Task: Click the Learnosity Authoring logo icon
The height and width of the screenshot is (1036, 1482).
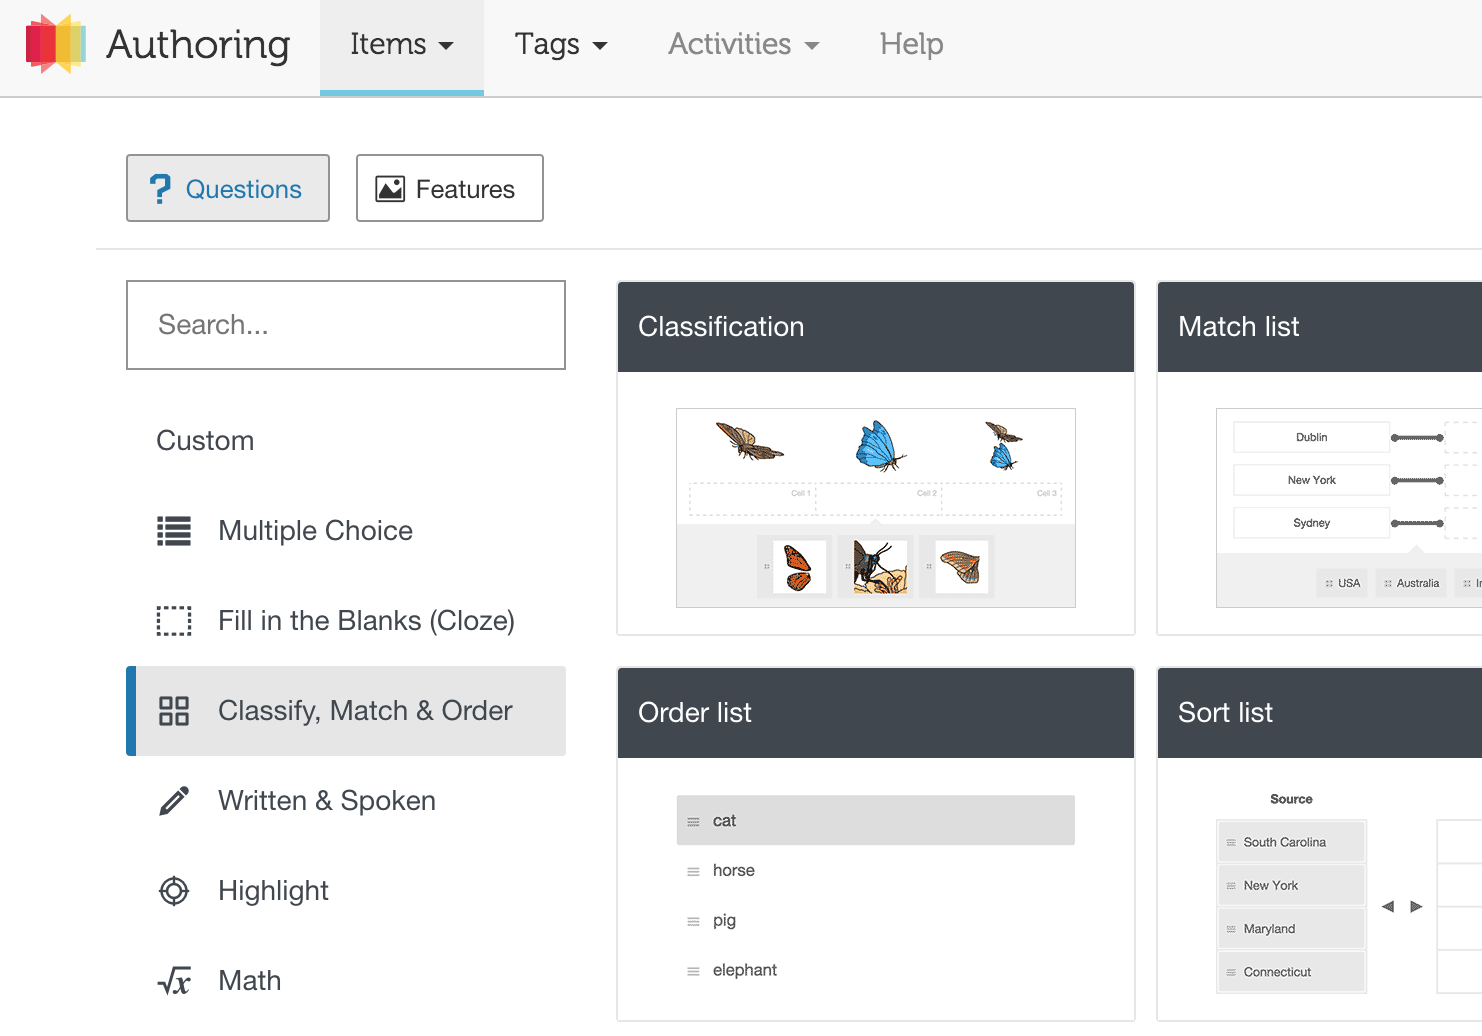Action: click(x=56, y=44)
